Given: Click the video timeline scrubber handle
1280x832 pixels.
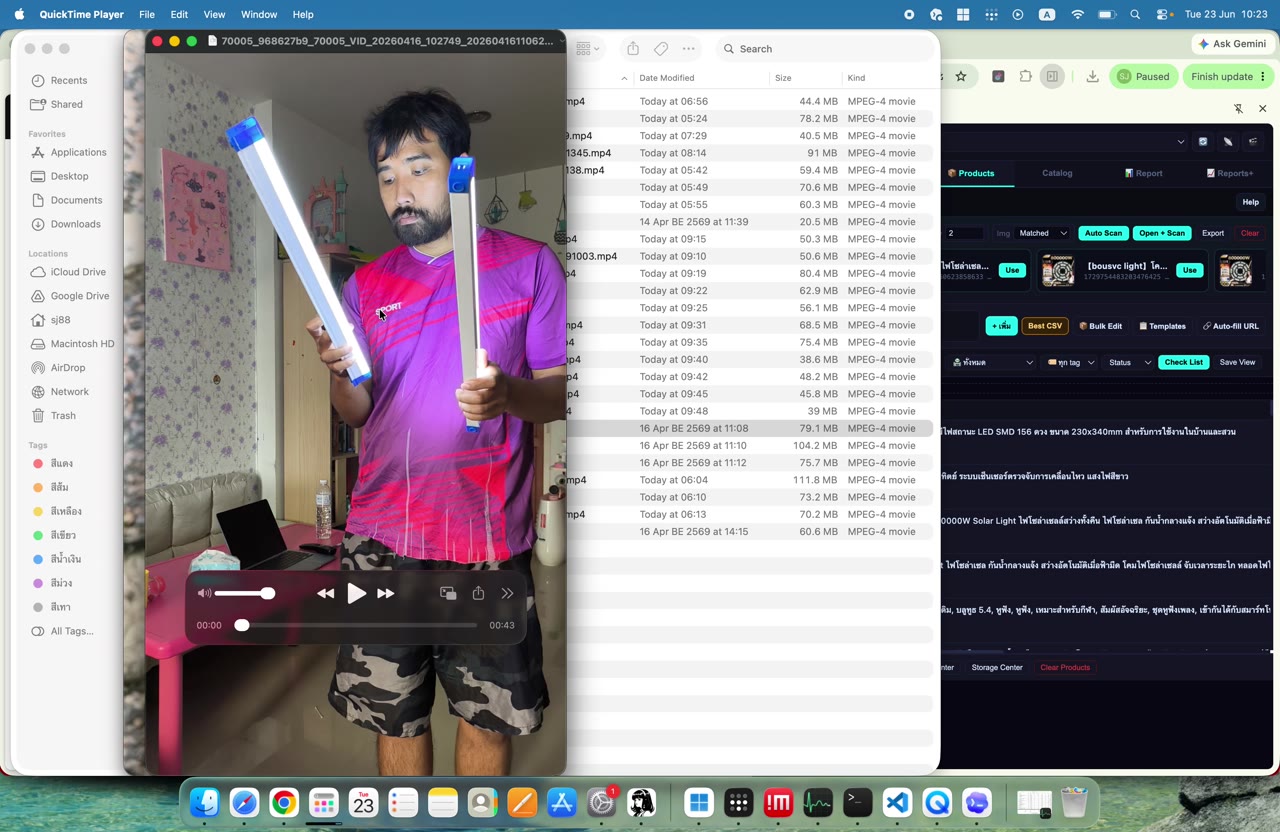Looking at the screenshot, I should point(241,625).
